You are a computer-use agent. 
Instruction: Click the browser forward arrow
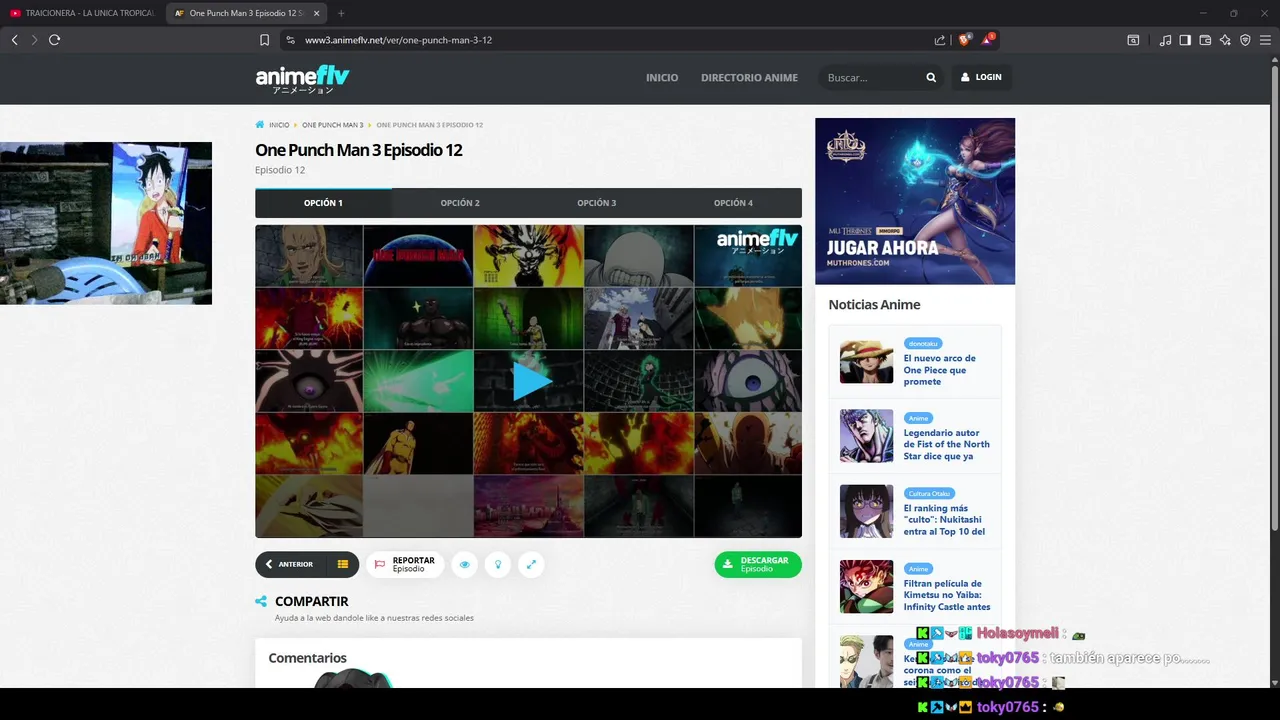(x=34, y=40)
